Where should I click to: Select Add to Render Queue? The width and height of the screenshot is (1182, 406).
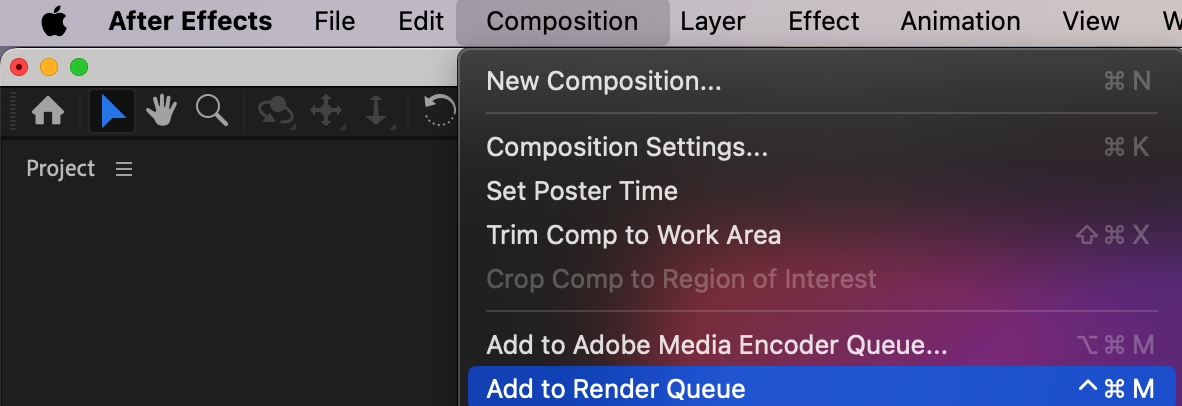tap(615, 389)
